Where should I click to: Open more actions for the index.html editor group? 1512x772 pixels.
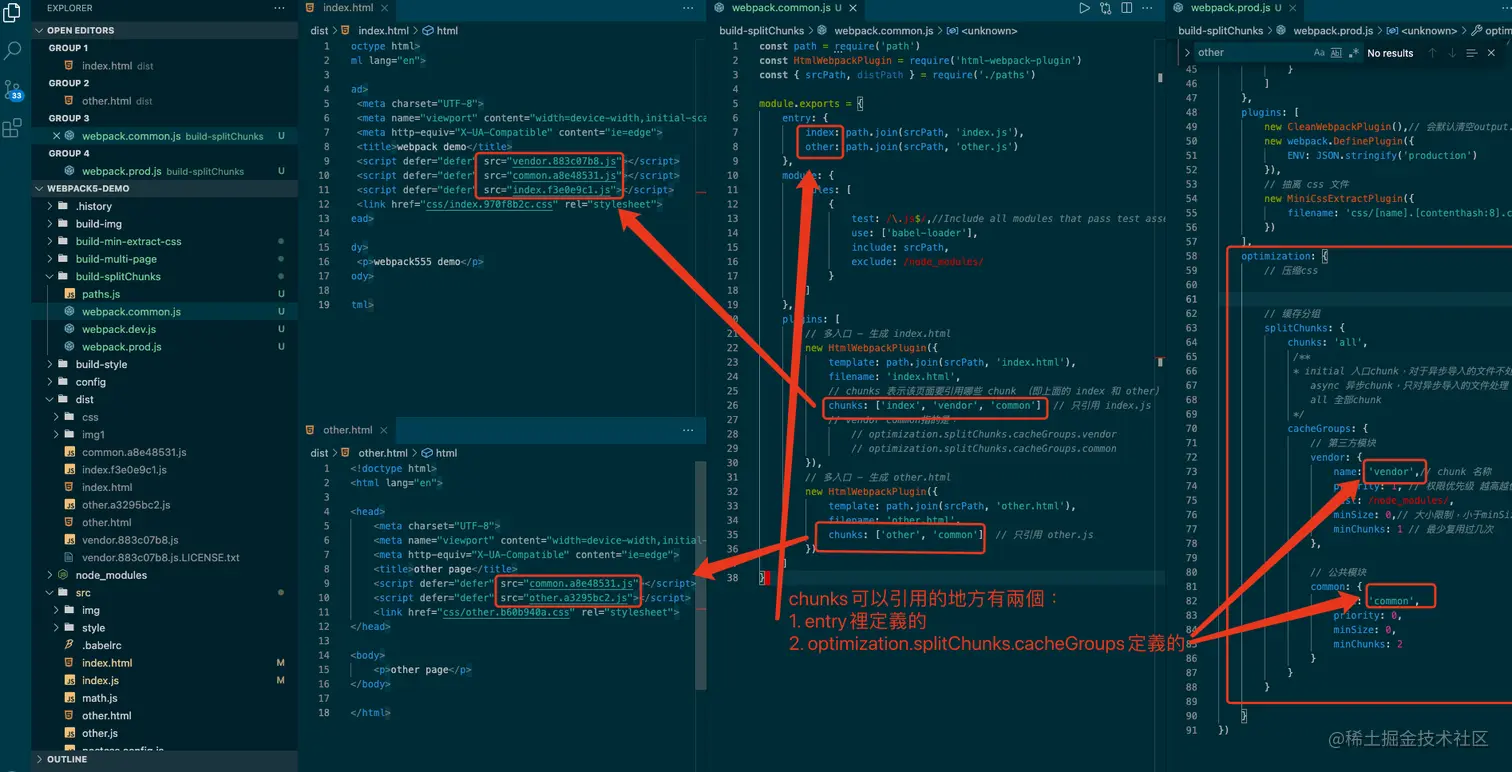pos(688,8)
